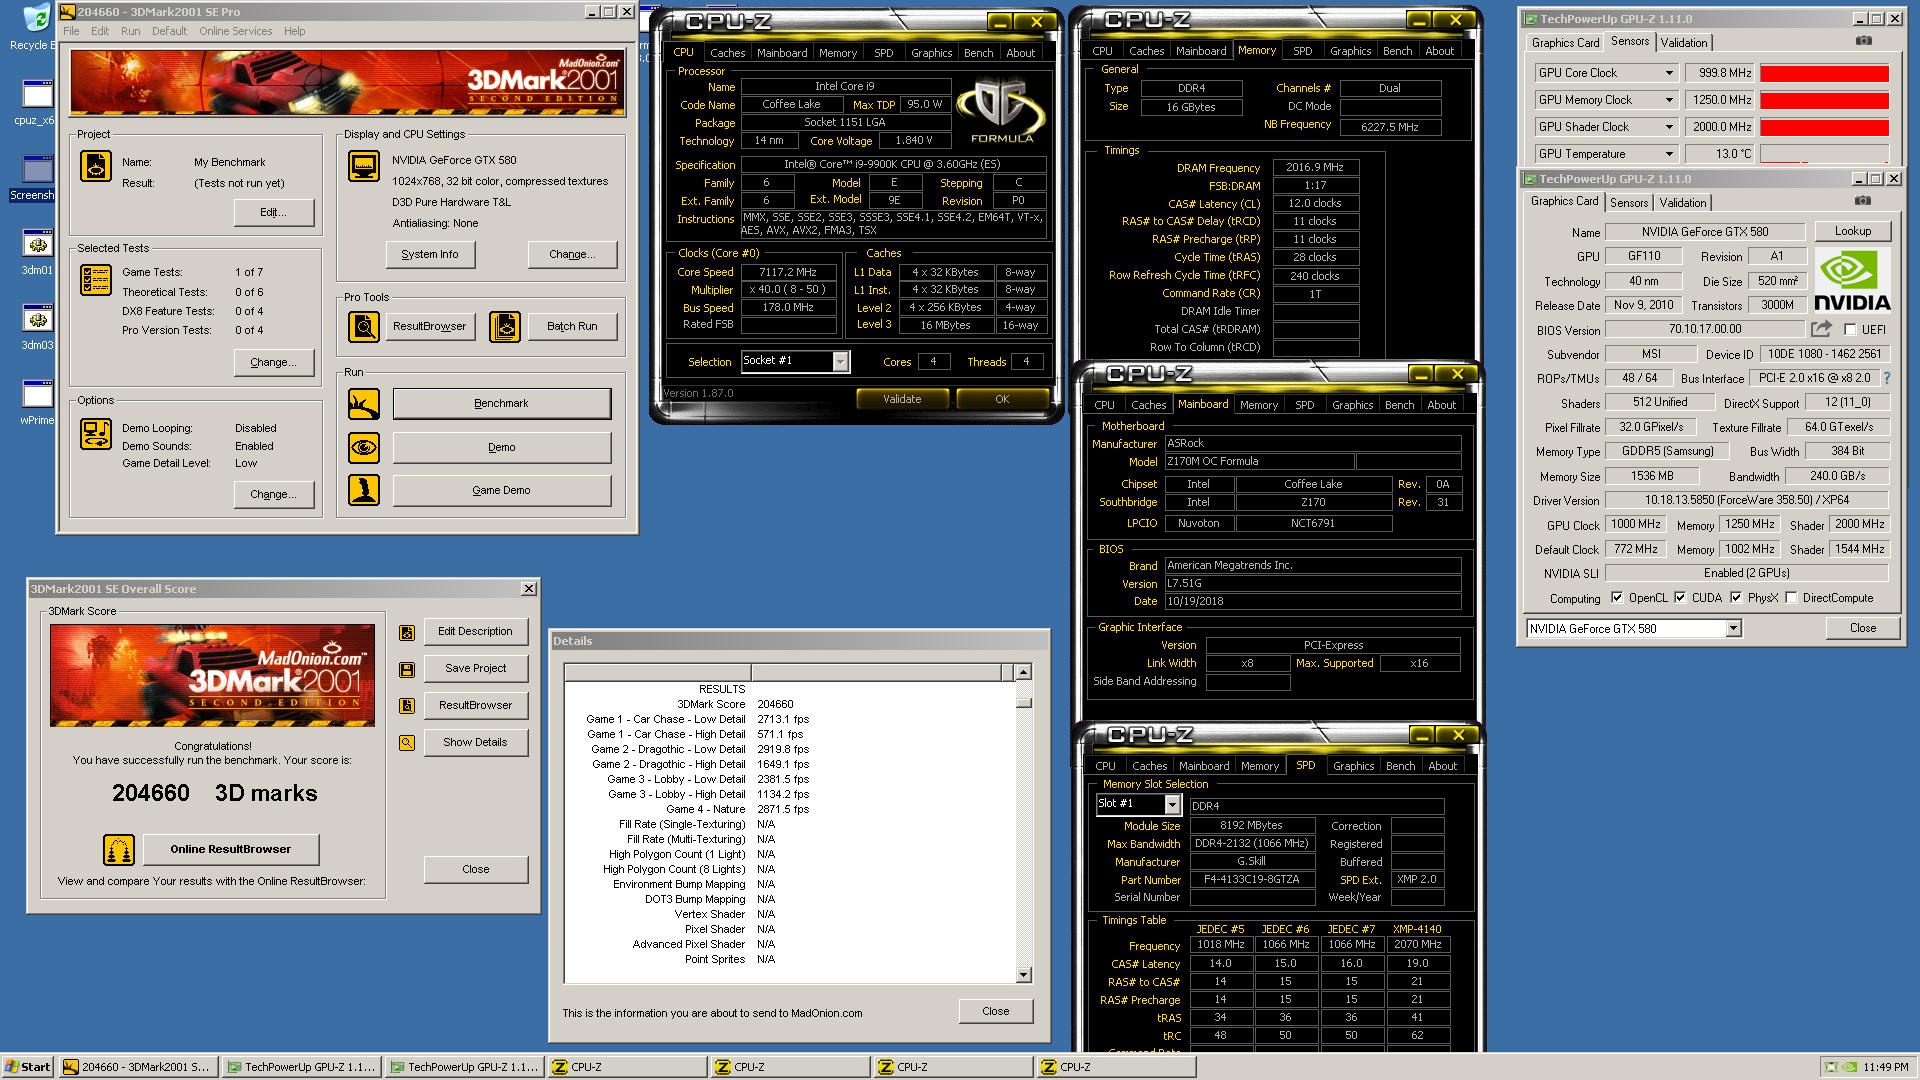
Task: Open the NVIDIA GeForce GTX 580 GPU selector dropdown
Action: (x=1733, y=628)
